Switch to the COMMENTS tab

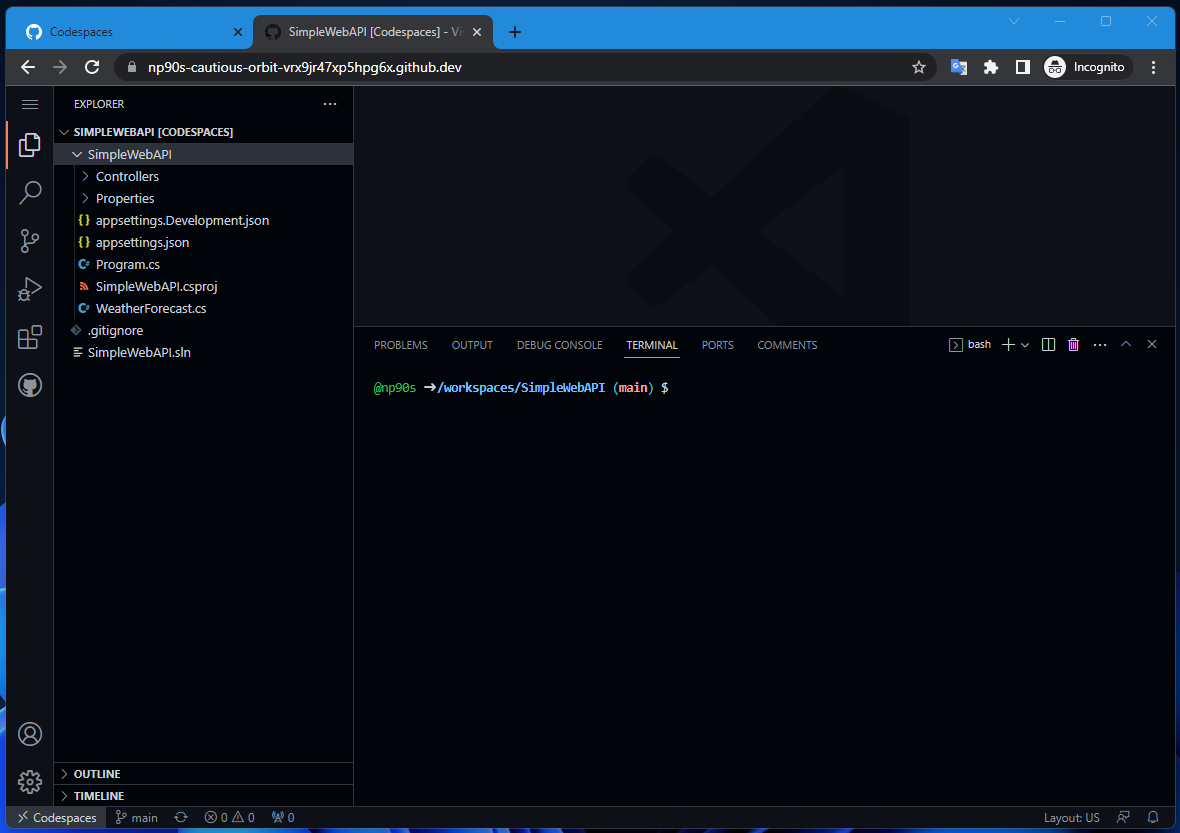click(787, 345)
